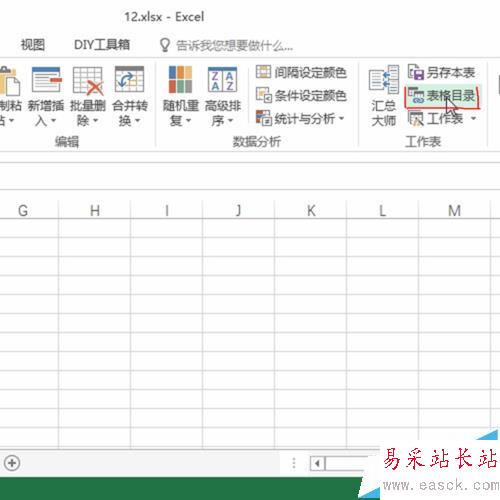The image size is (500, 500).
Task: Select column L header
Action: click(383, 210)
